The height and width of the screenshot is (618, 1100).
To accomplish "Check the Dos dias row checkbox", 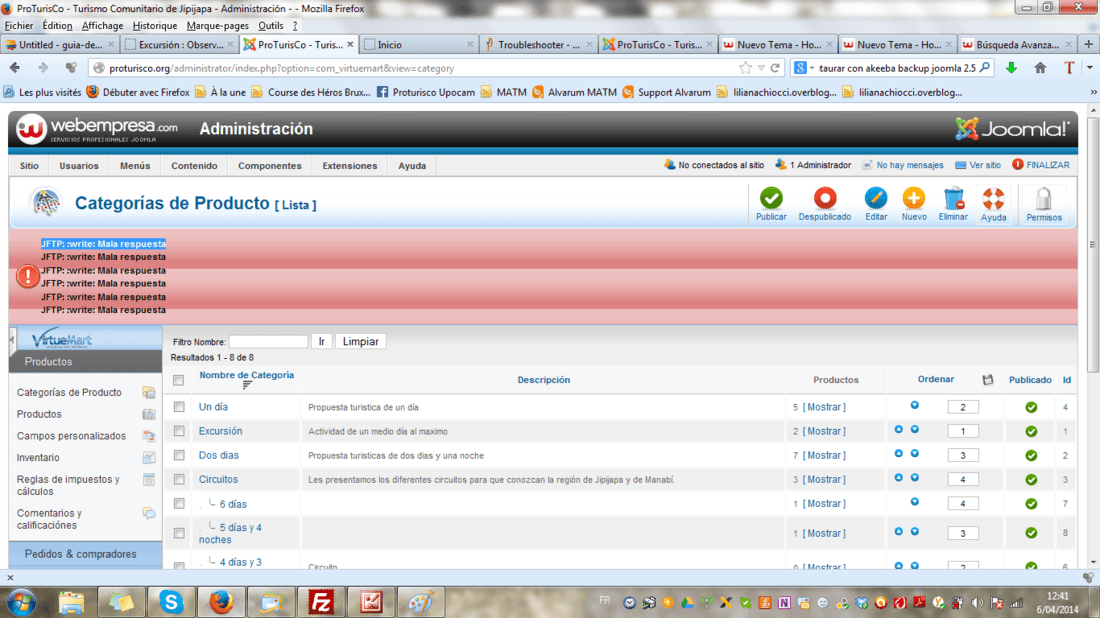I will click(x=180, y=455).
